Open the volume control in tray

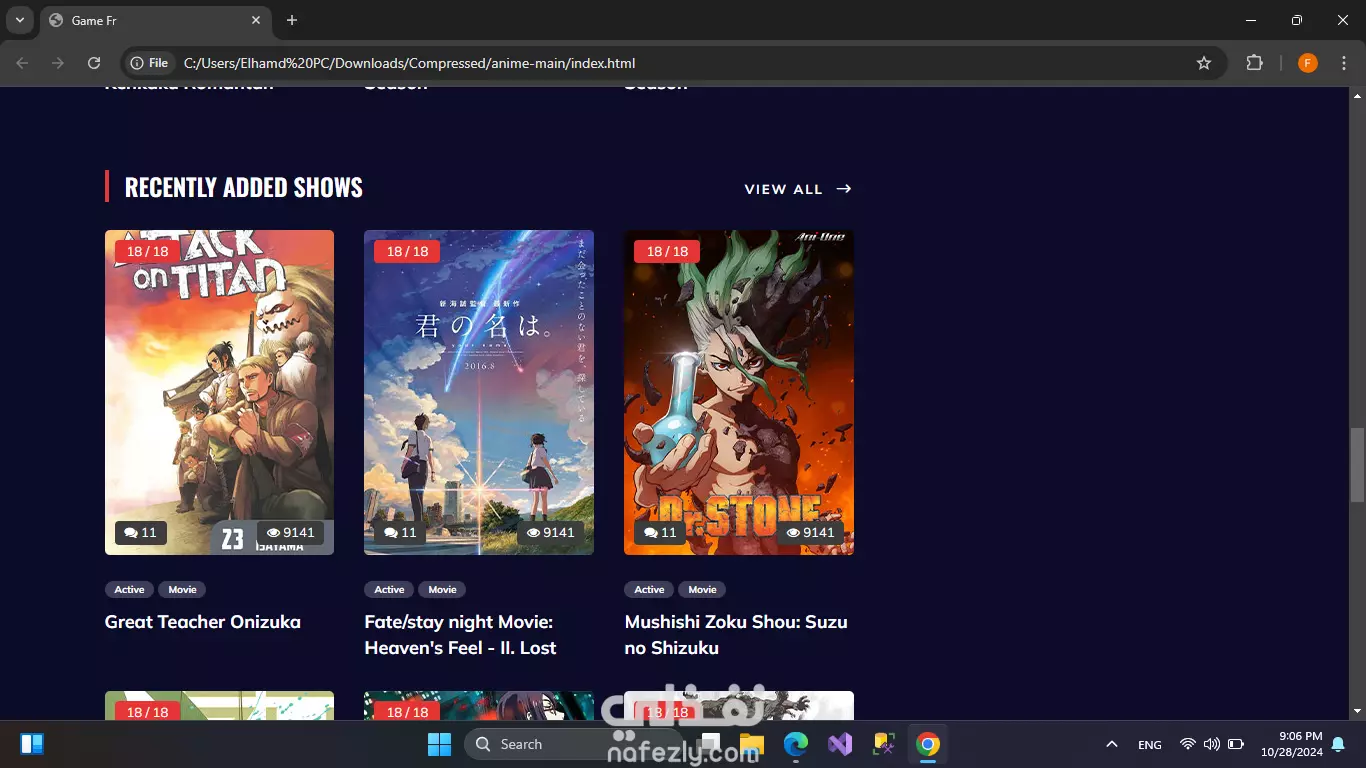coord(1212,744)
